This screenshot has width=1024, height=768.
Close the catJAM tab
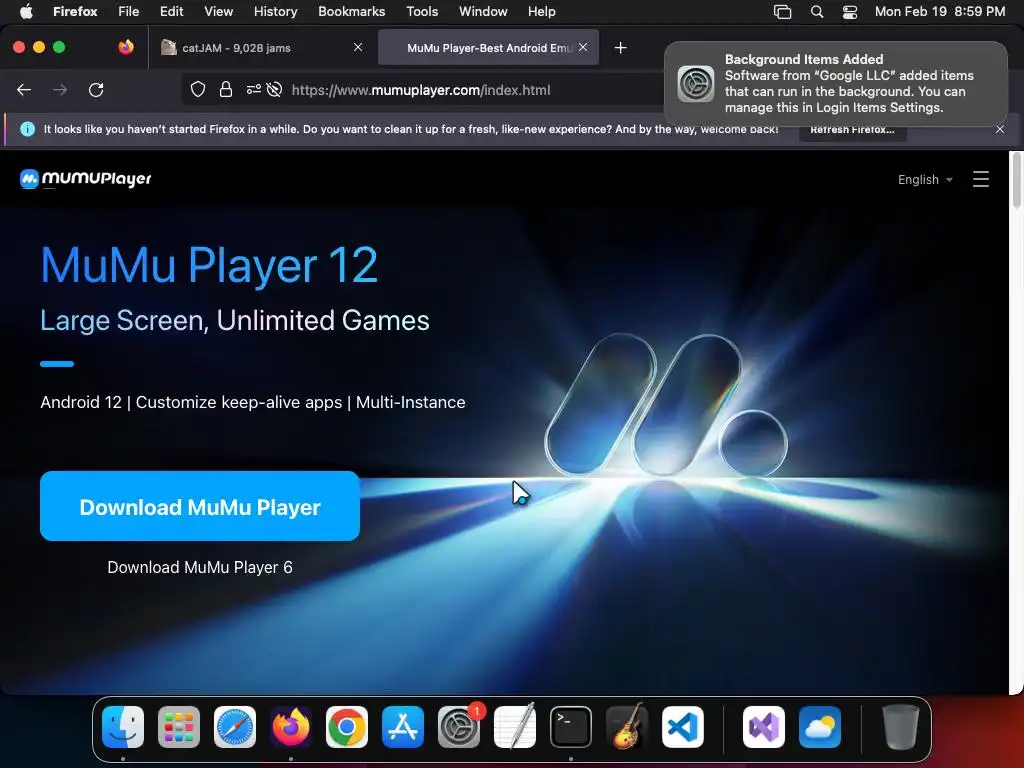358,47
